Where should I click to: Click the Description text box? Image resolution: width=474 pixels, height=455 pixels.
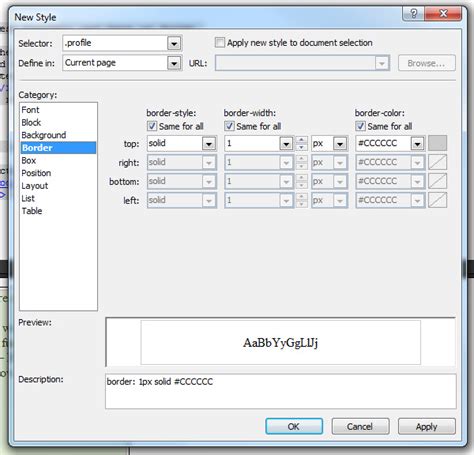tap(281, 391)
